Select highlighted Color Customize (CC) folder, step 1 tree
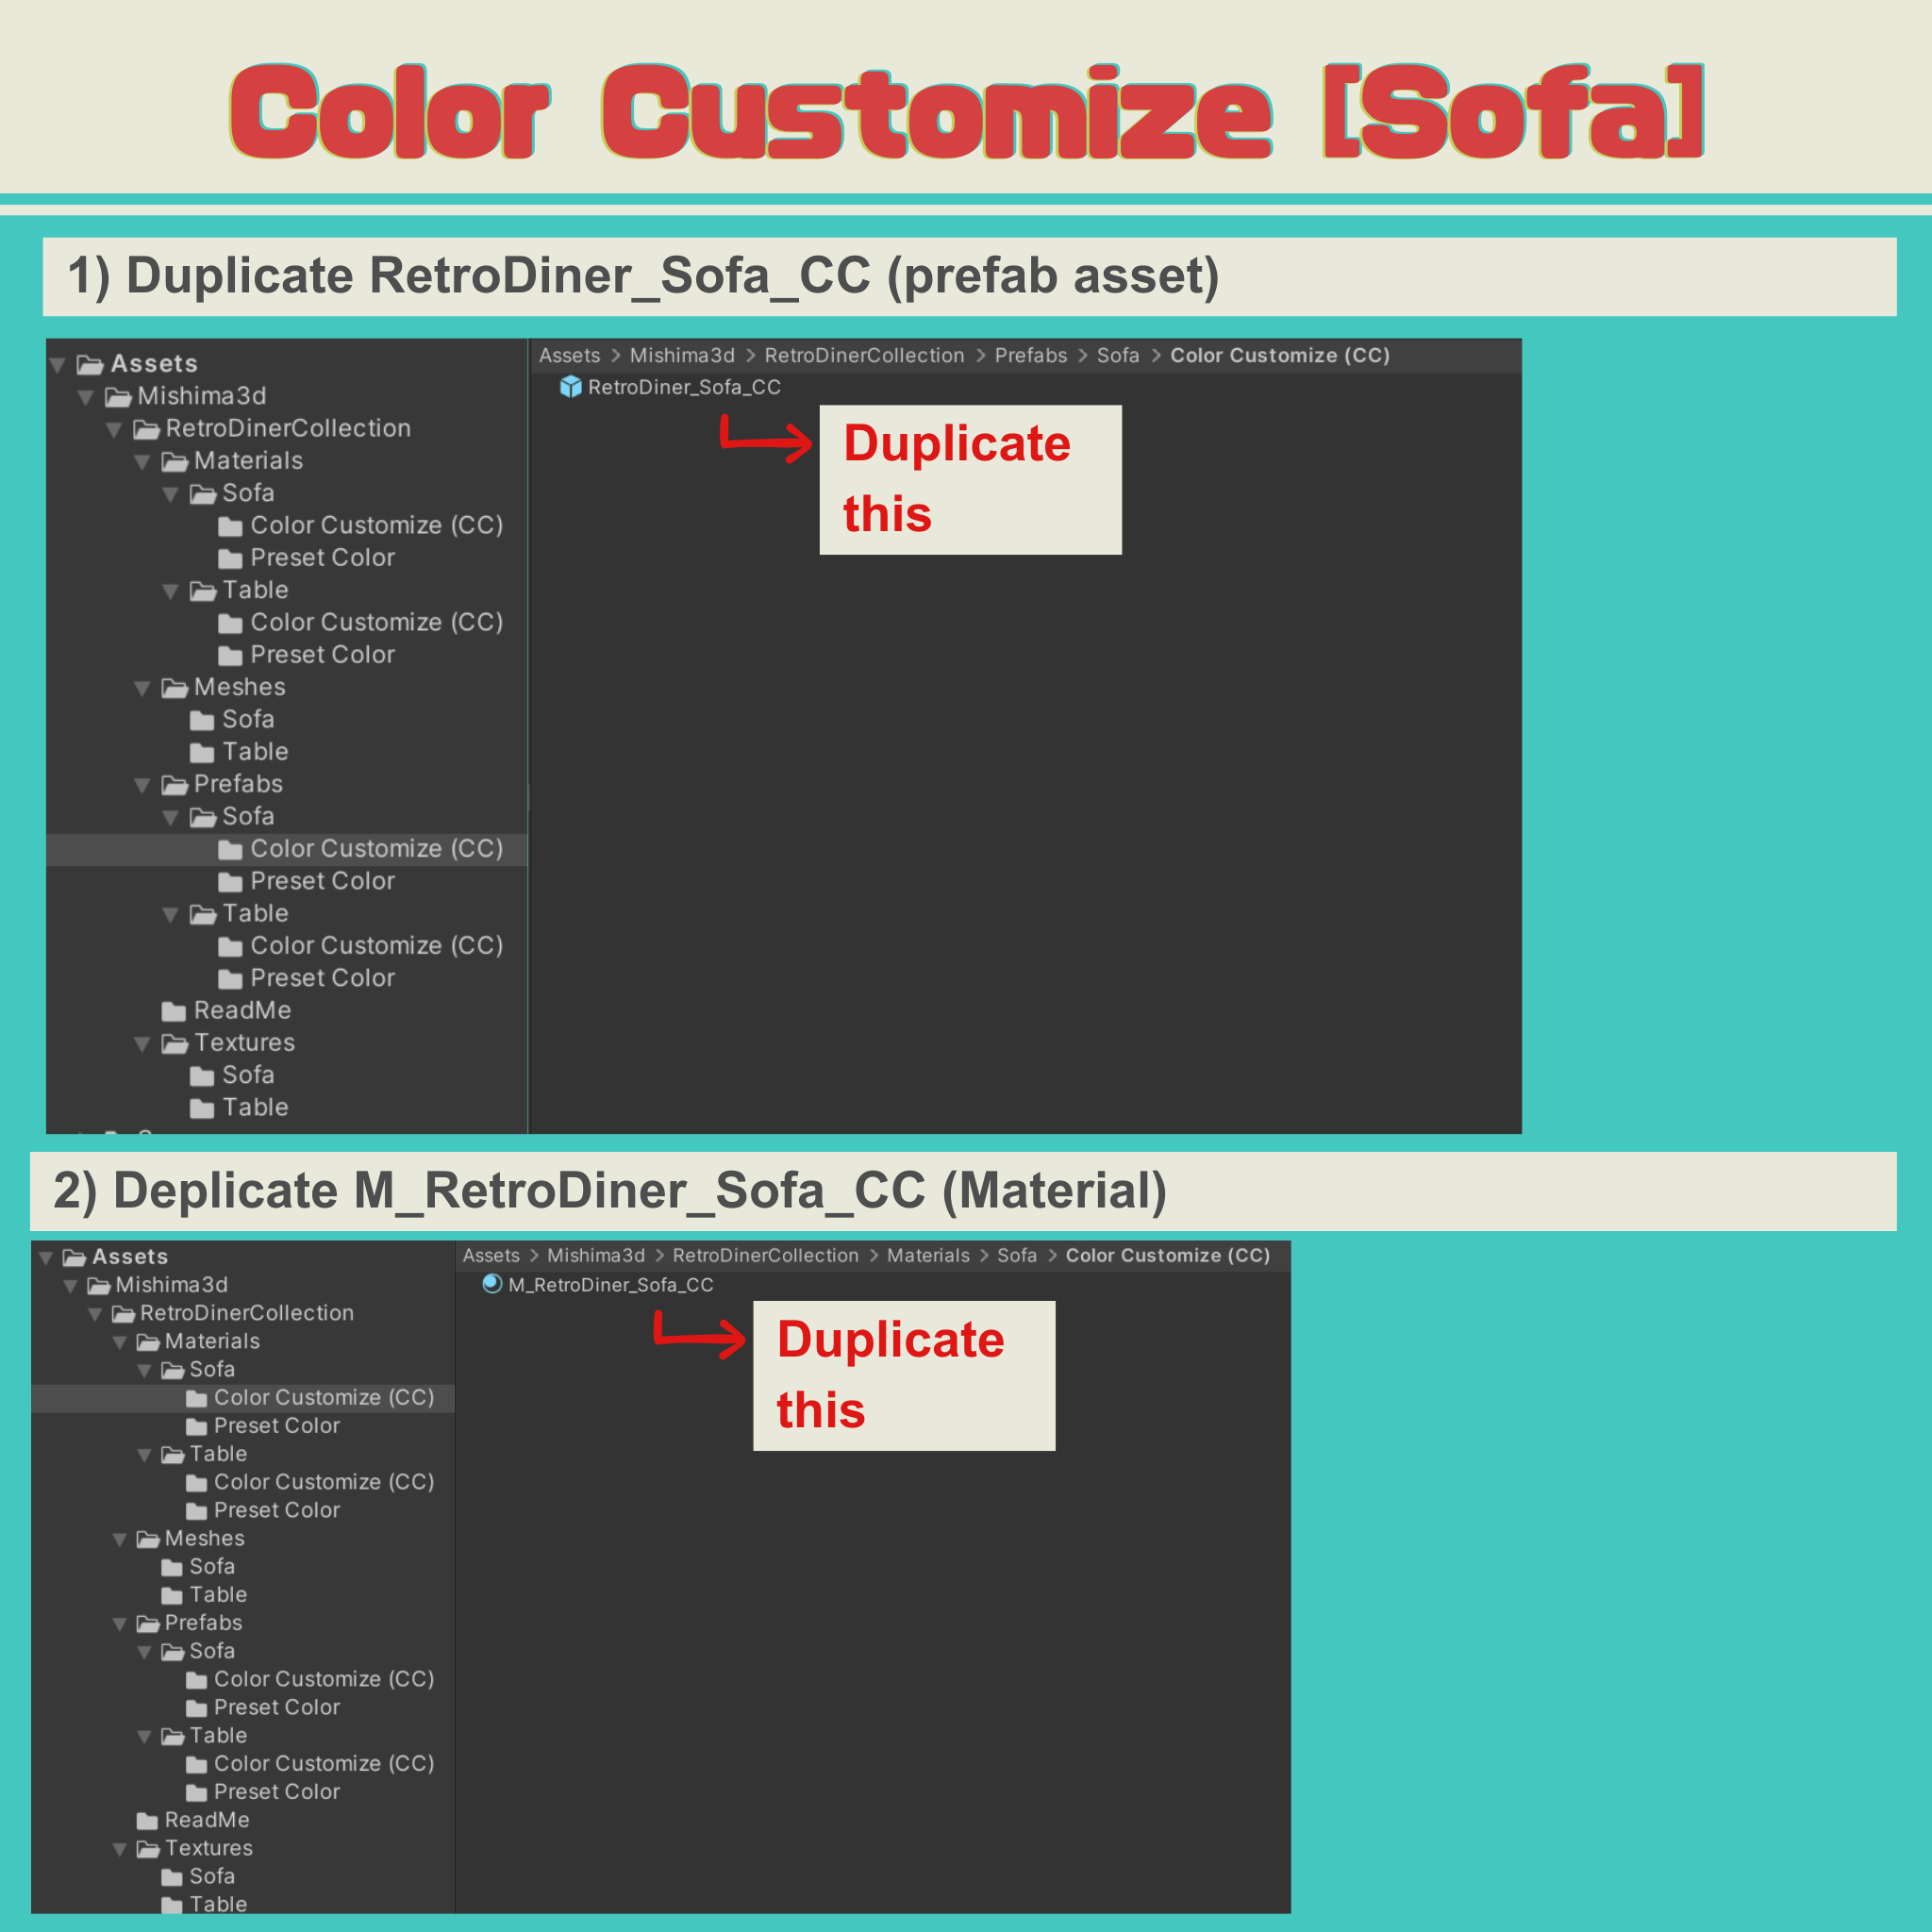This screenshot has height=1932, width=1932. [287, 849]
